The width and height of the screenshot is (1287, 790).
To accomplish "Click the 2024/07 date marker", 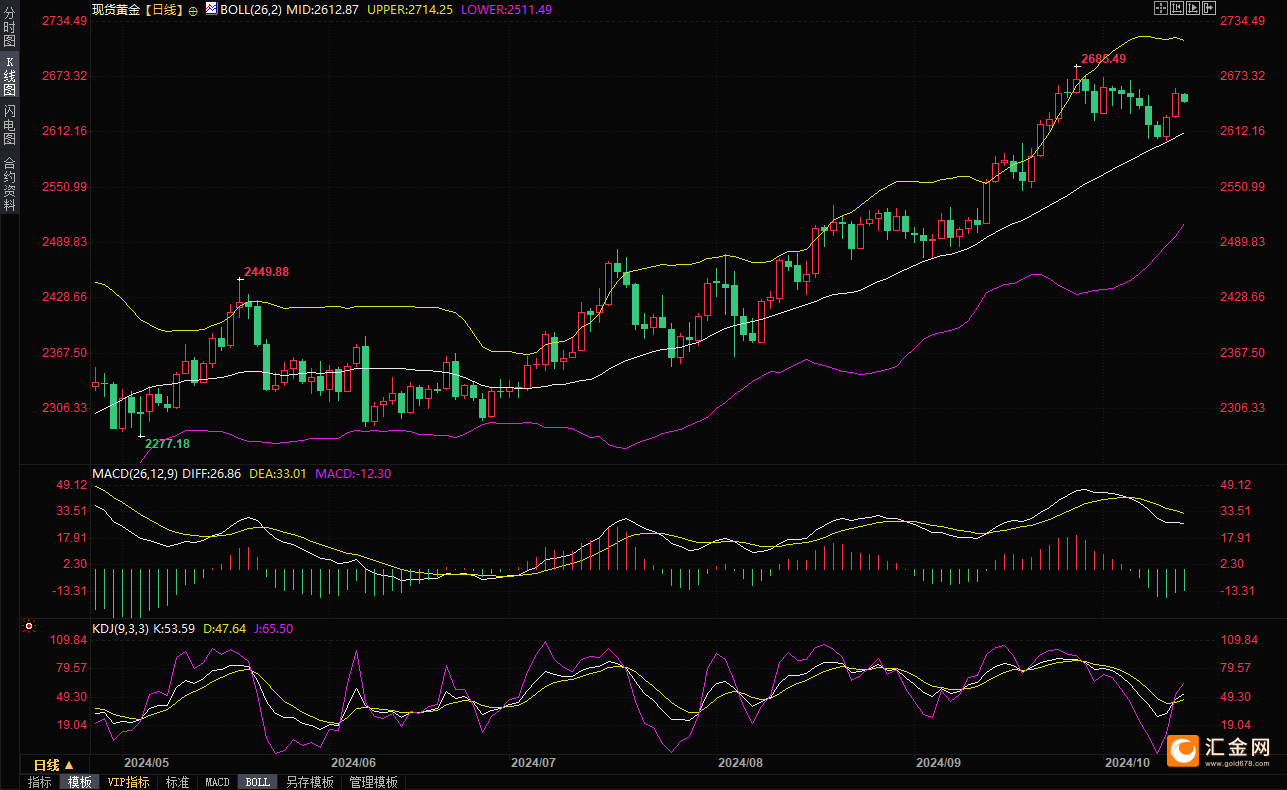I will (x=532, y=762).
